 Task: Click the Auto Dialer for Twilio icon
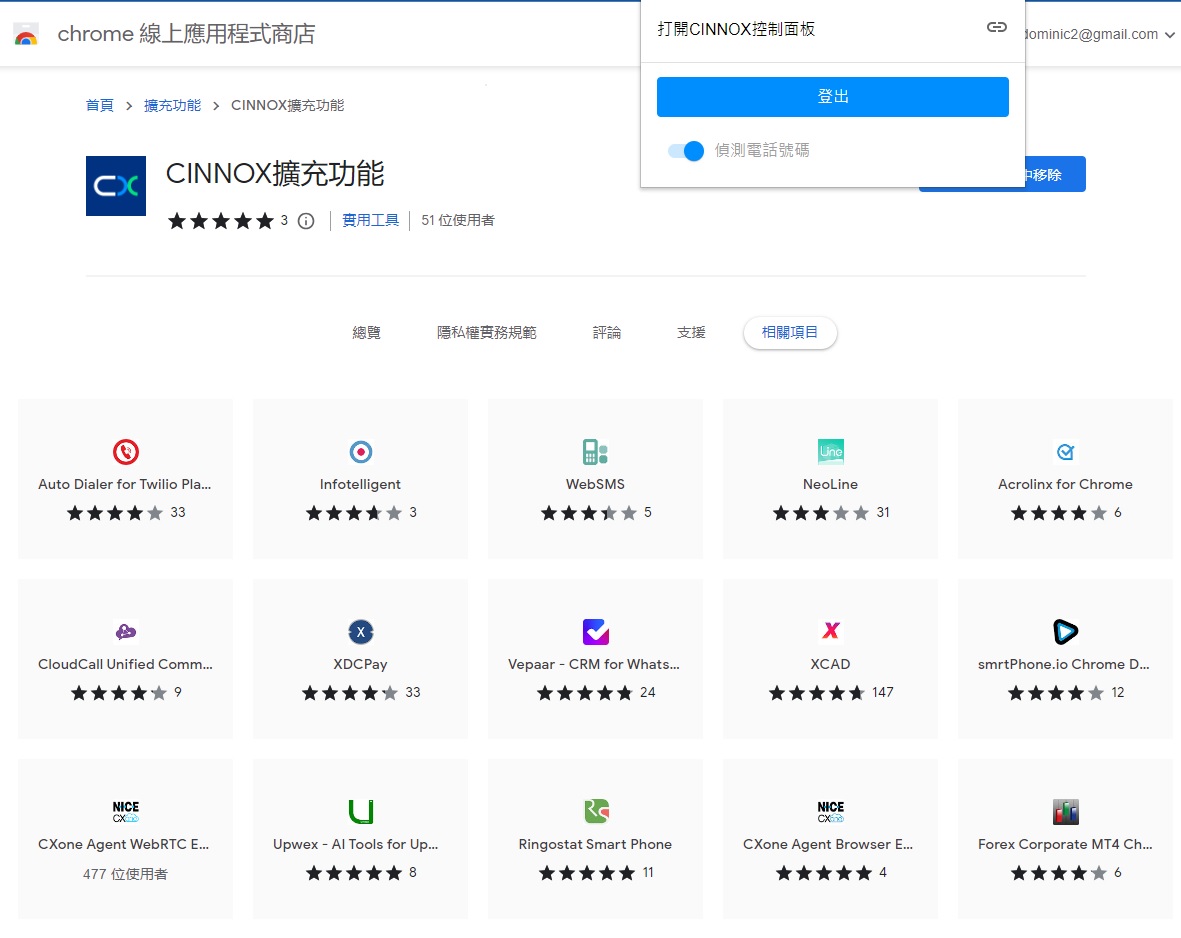click(x=126, y=452)
